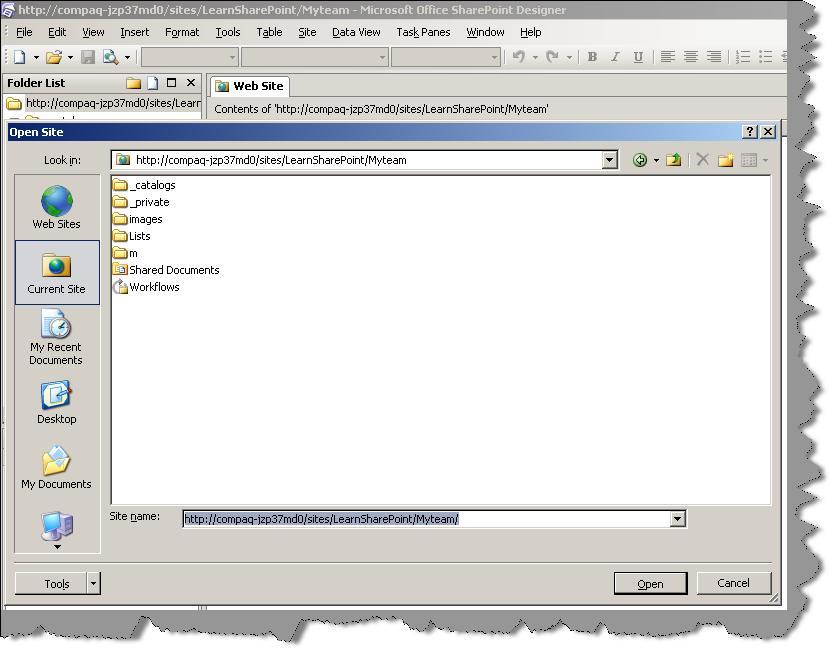Click New Folder icon in Folder List
This screenshot has height=648, width=830.
point(133,83)
